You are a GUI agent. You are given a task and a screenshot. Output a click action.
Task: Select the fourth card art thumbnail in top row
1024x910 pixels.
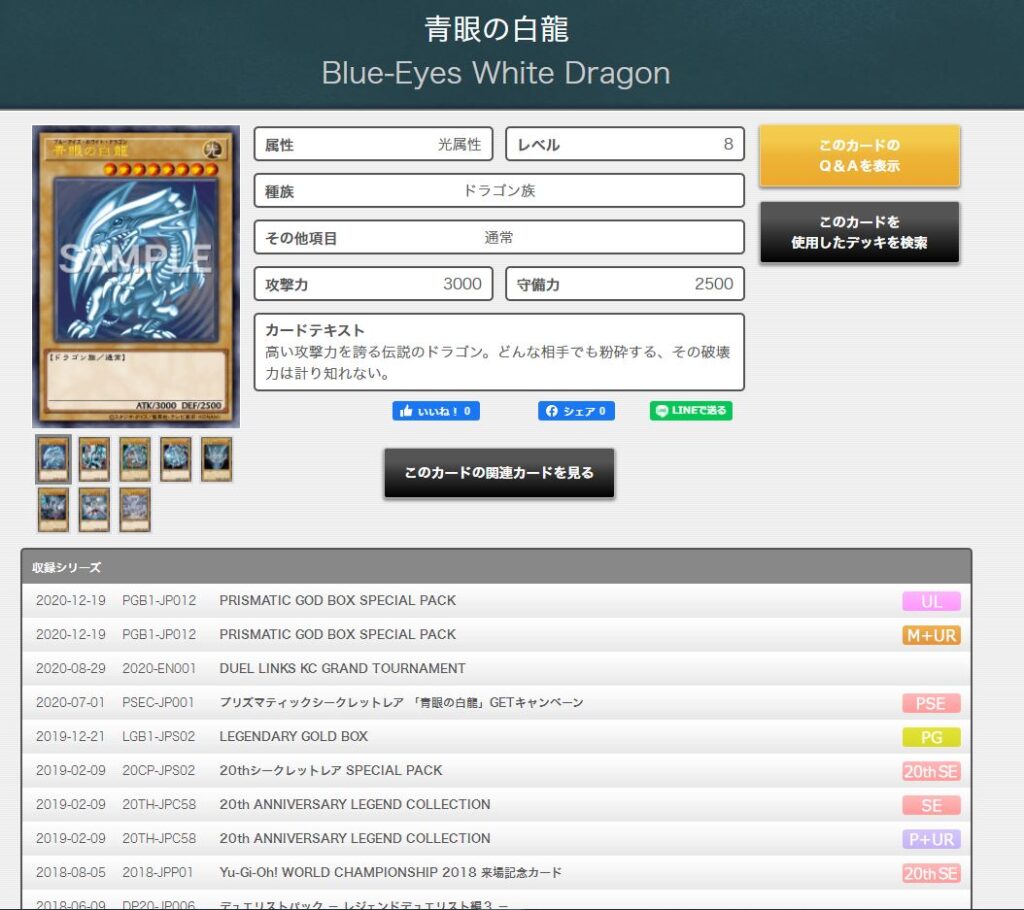click(176, 459)
